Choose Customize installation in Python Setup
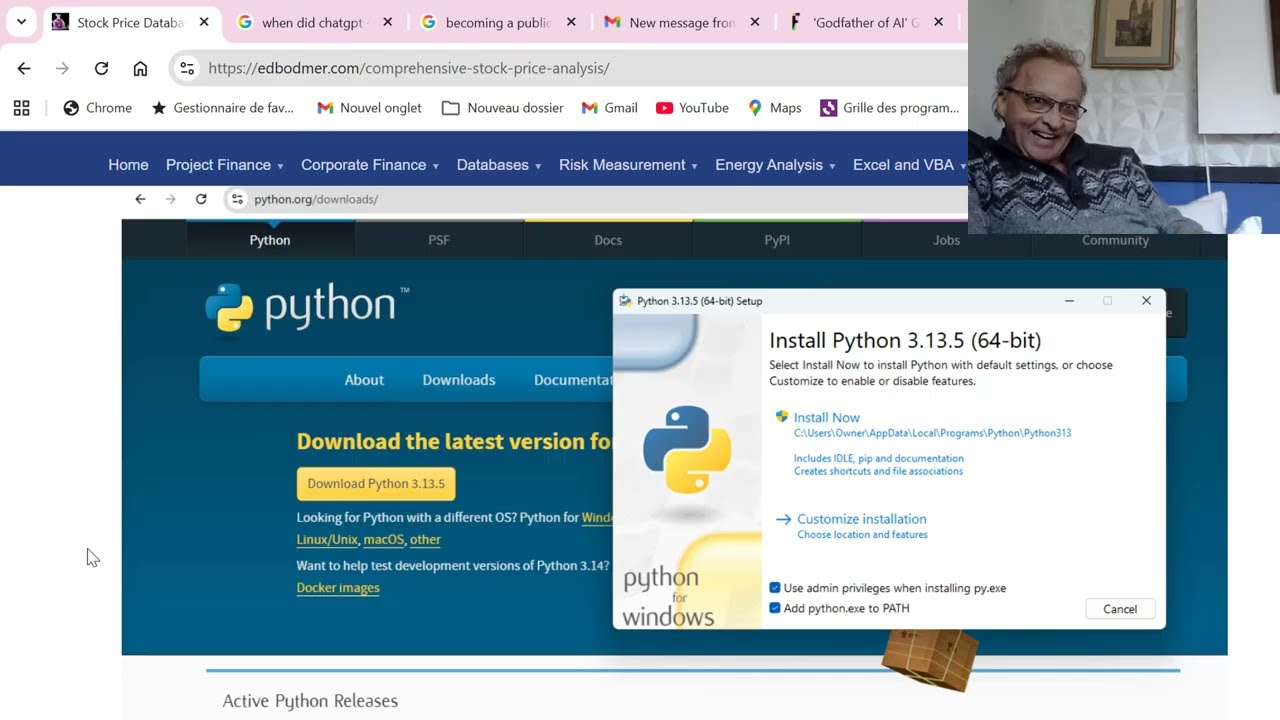The height and width of the screenshot is (720, 1280). pos(861,519)
